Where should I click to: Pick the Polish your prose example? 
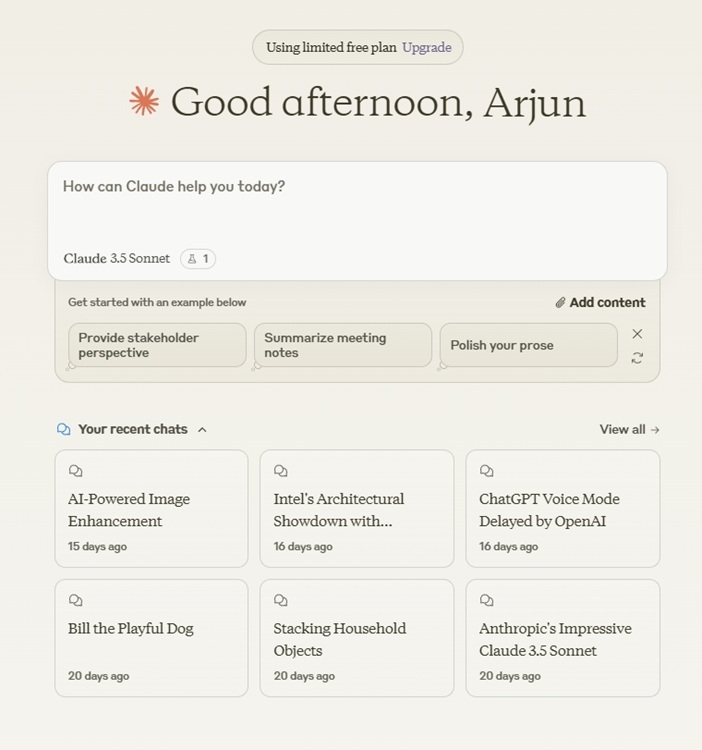(x=528, y=345)
